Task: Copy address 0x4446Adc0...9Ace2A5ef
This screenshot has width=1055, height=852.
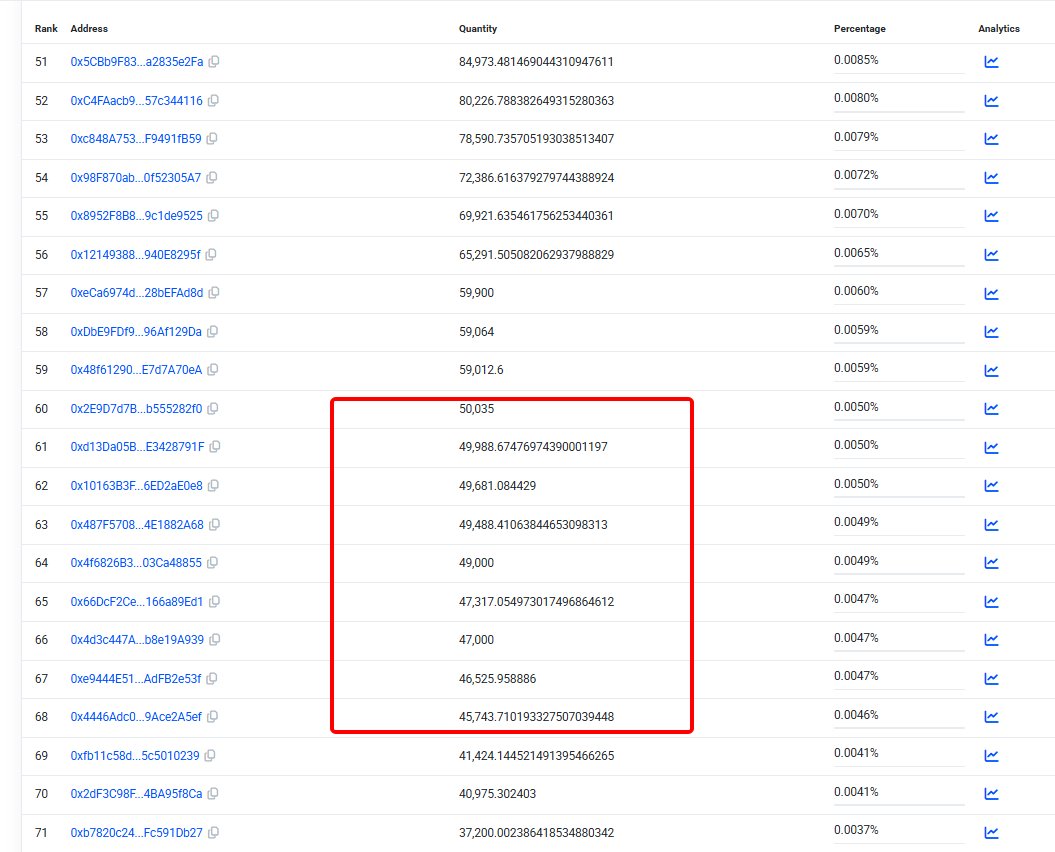Action: [x=213, y=717]
